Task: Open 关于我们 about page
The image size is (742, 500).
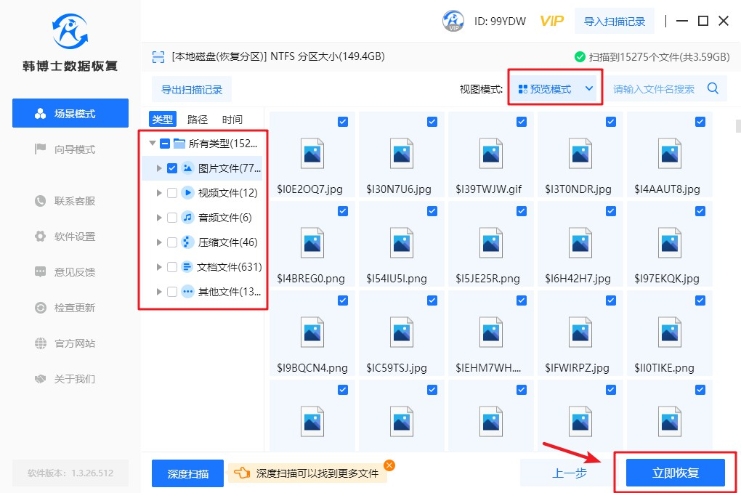Action: click(74, 378)
